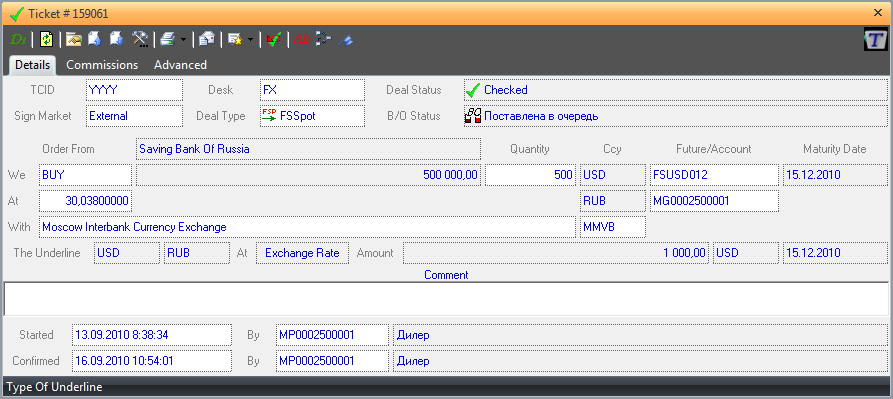Open the folder with hand icon
Image resolution: width=893 pixels, height=399 pixels.
coord(73,39)
